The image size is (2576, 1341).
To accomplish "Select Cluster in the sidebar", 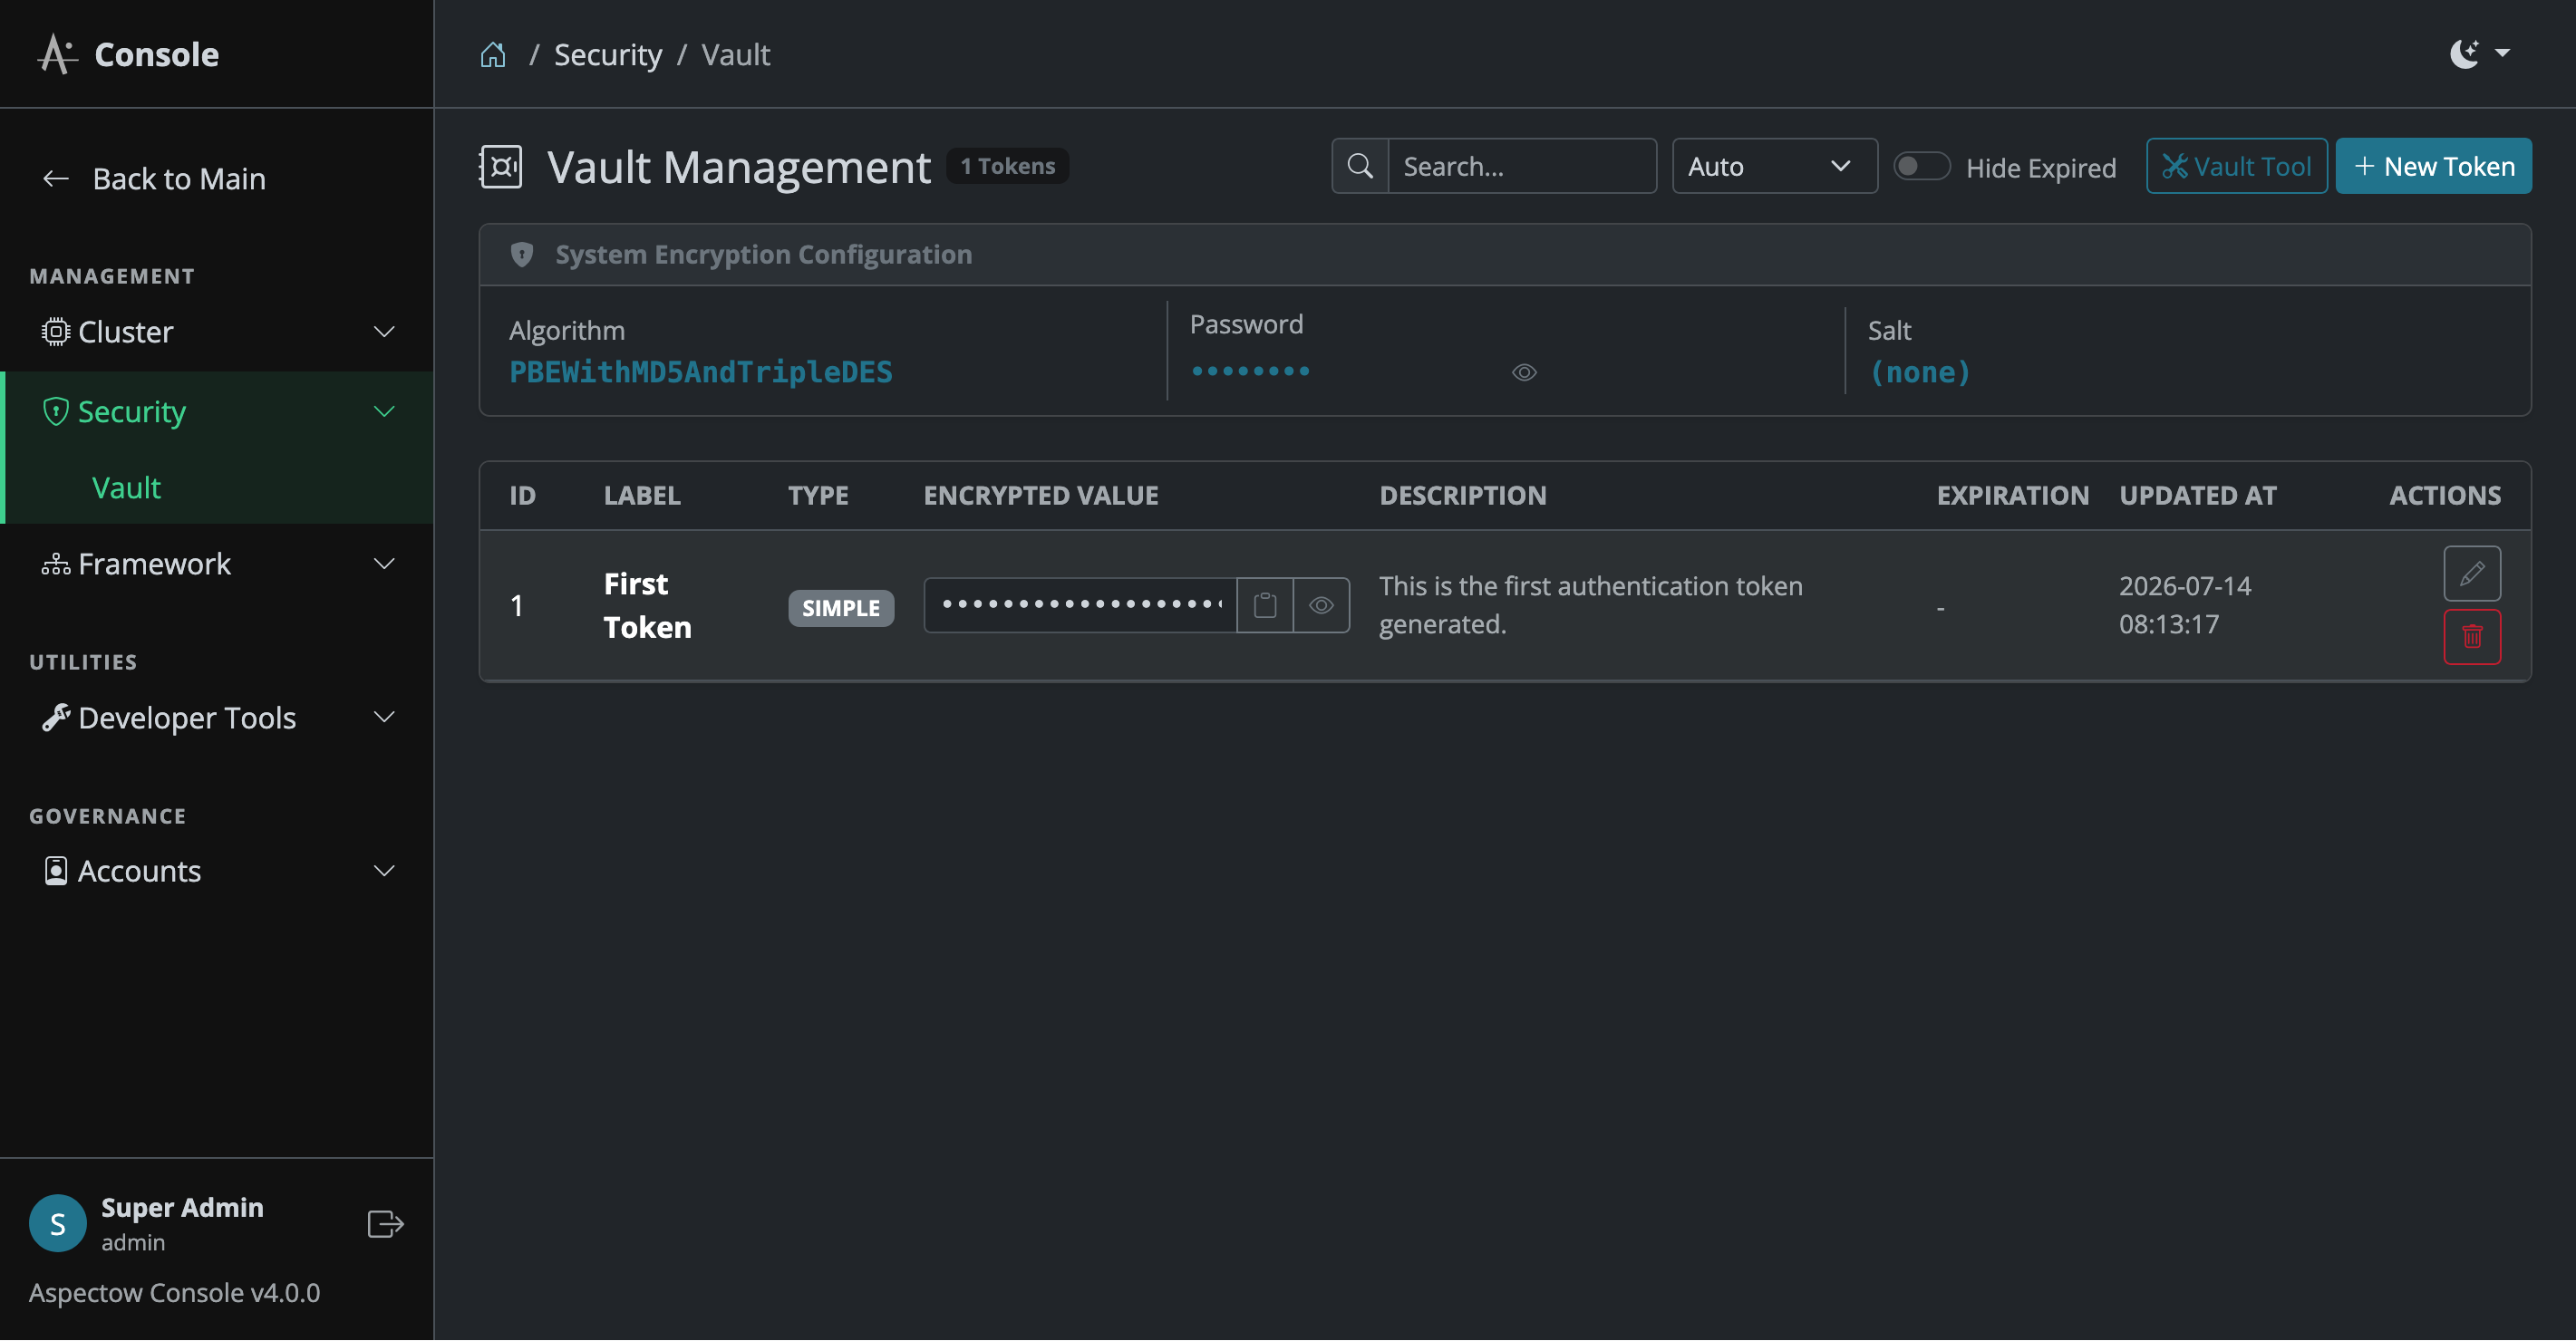I will (x=217, y=332).
